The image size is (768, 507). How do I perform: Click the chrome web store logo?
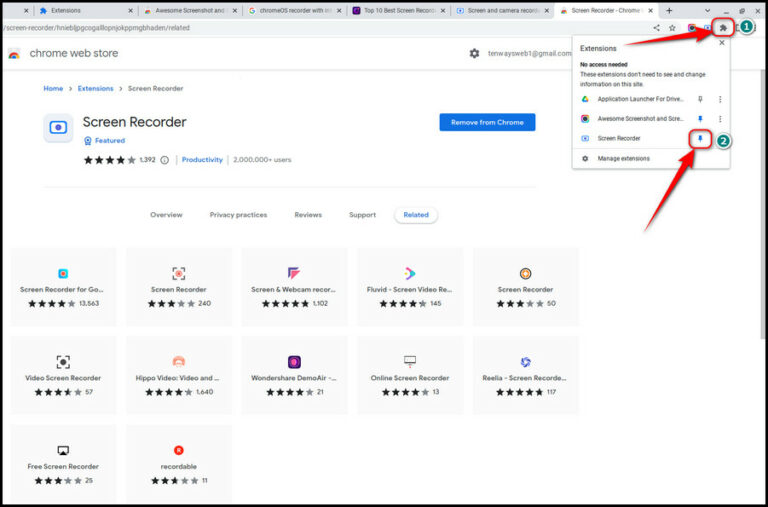14,53
